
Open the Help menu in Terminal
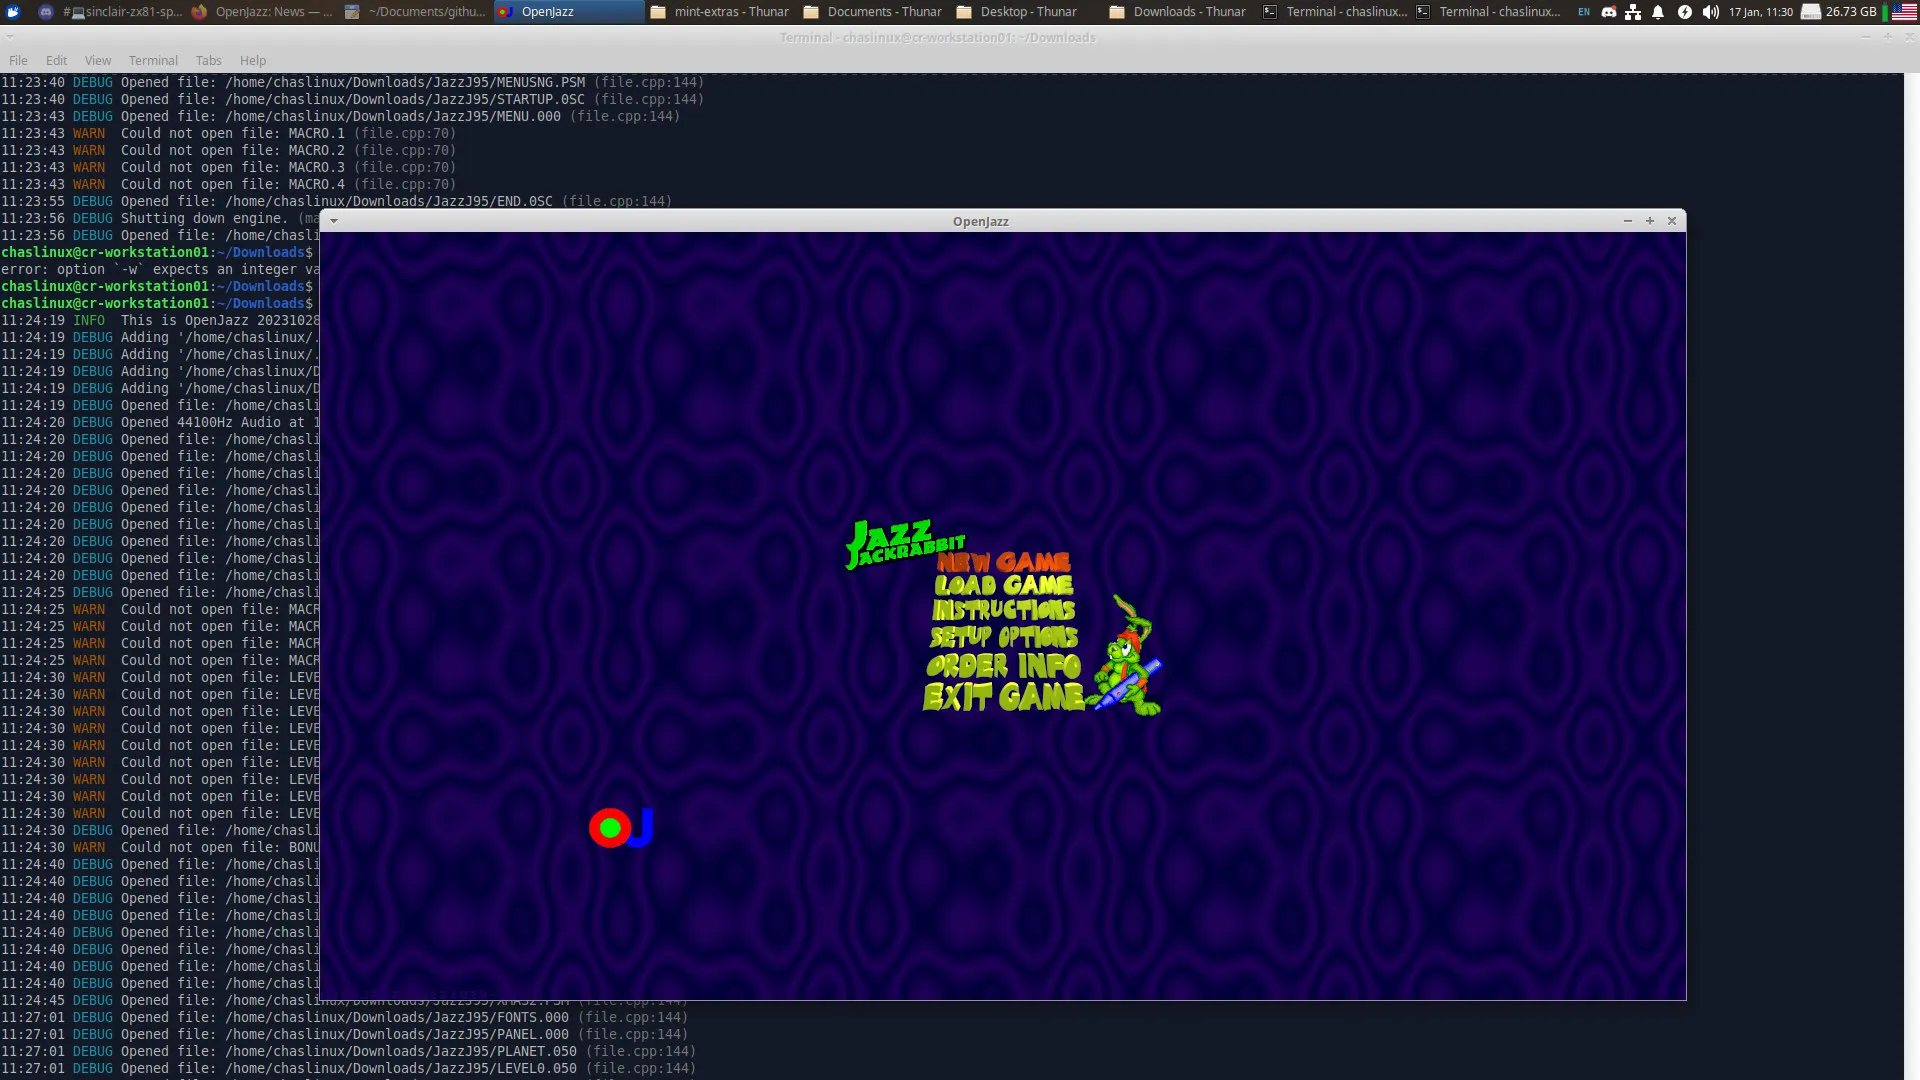pos(253,60)
